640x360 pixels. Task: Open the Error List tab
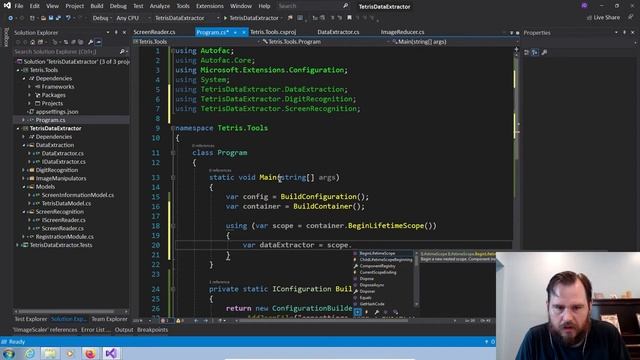(95, 330)
